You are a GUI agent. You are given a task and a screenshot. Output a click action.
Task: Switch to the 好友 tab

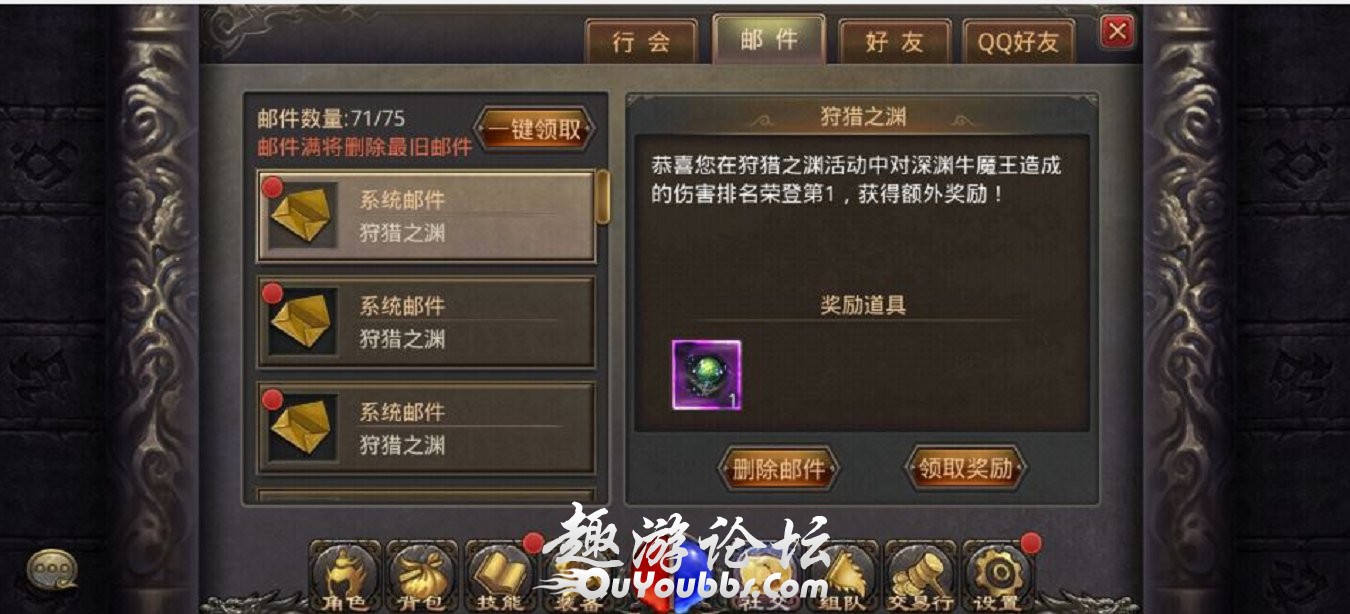tap(894, 43)
